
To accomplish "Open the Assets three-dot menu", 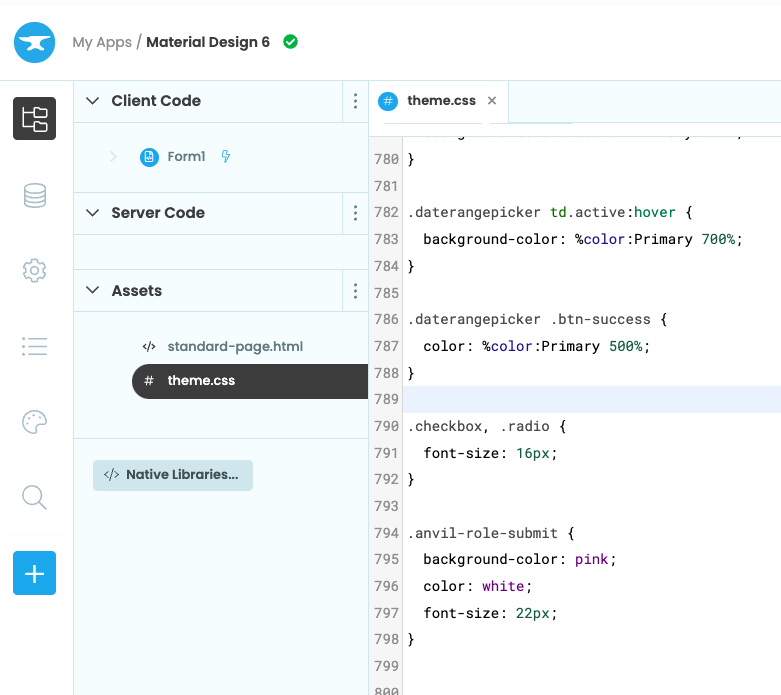I will pyautogui.click(x=355, y=291).
